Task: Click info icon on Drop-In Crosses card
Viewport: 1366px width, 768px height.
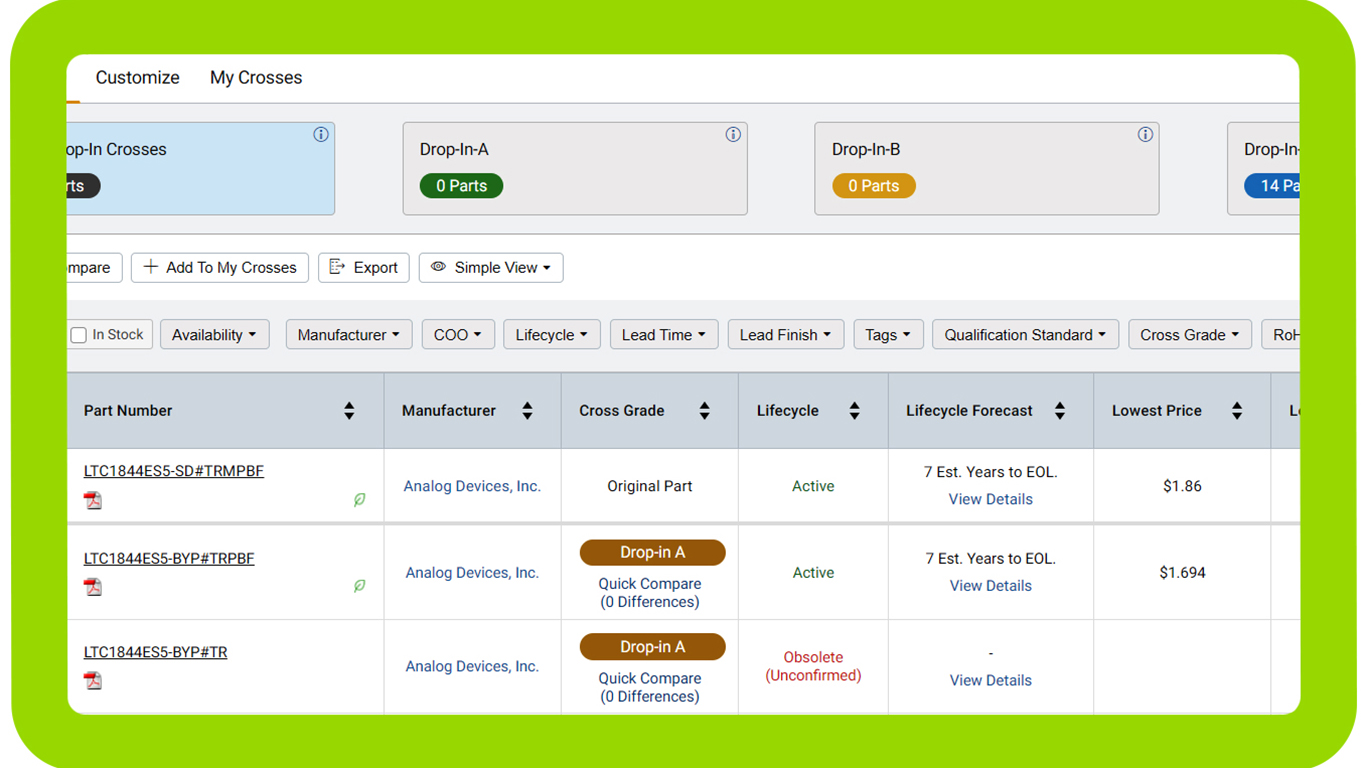Action: tap(321, 135)
